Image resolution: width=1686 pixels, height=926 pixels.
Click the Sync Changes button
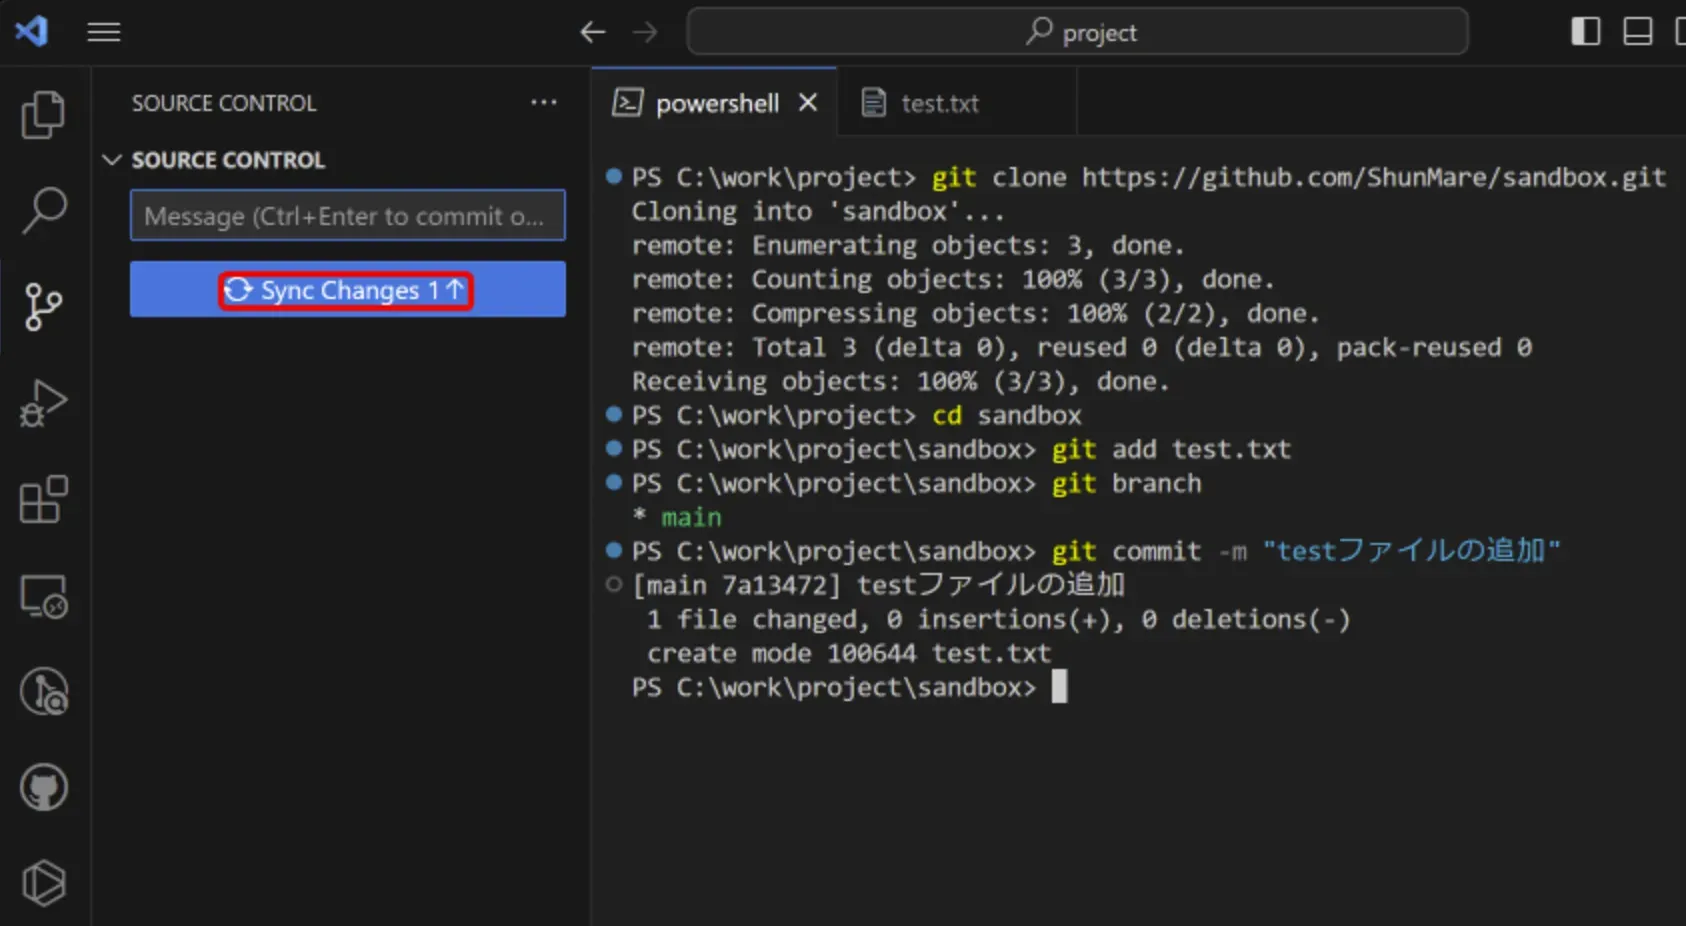click(x=347, y=290)
